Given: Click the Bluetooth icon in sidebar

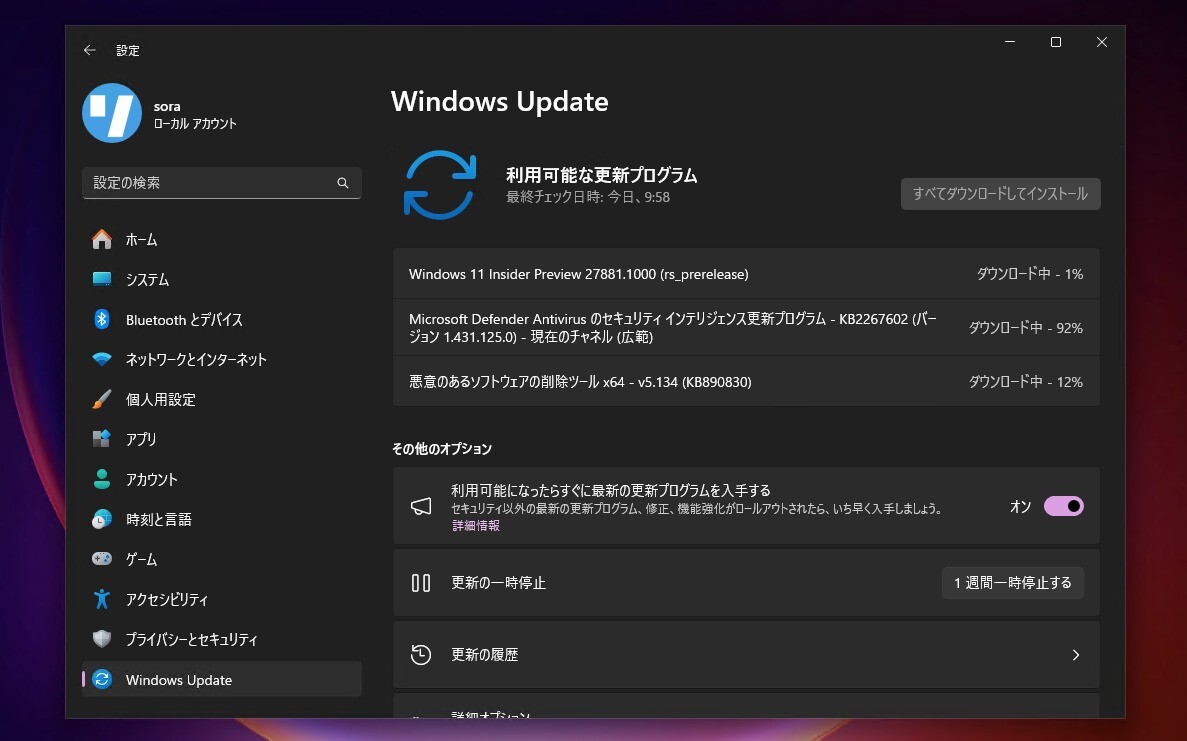Looking at the screenshot, I should coord(102,319).
